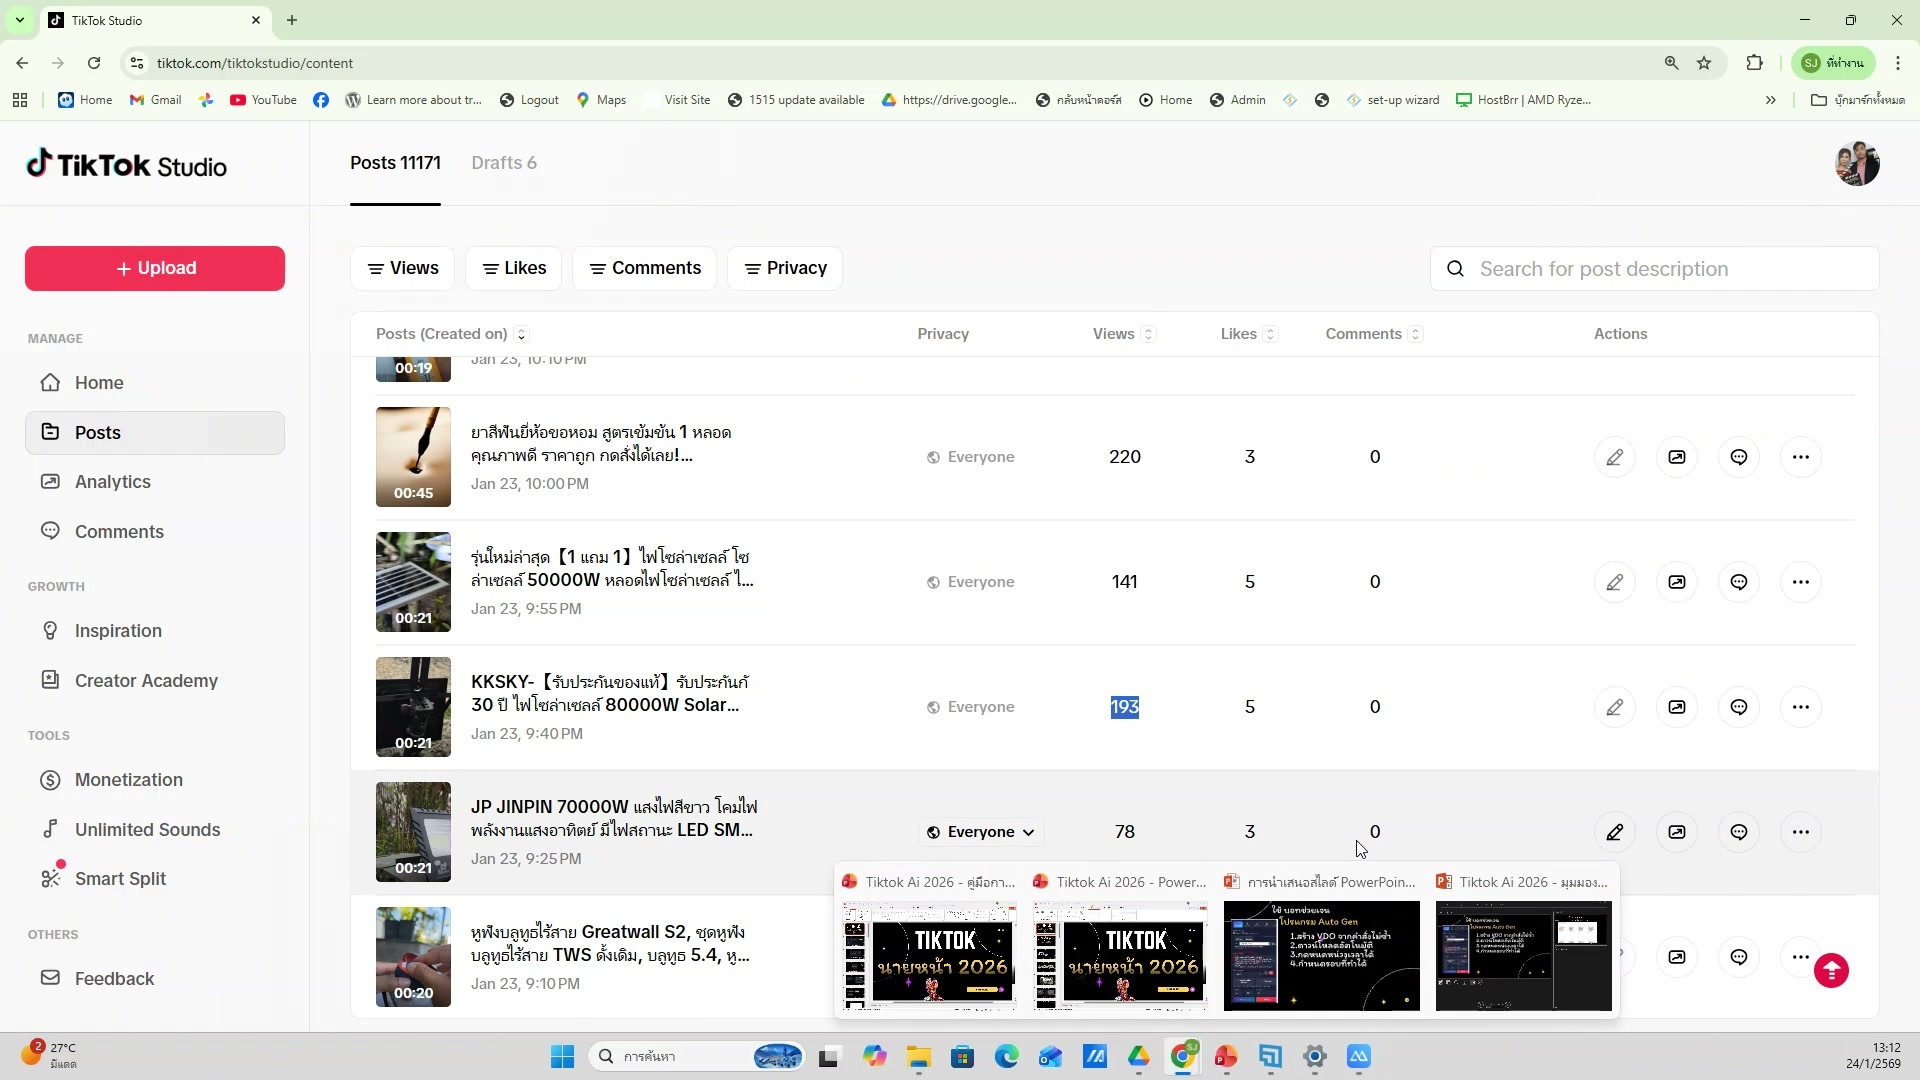Click profile avatar at top right

click(1856, 164)
